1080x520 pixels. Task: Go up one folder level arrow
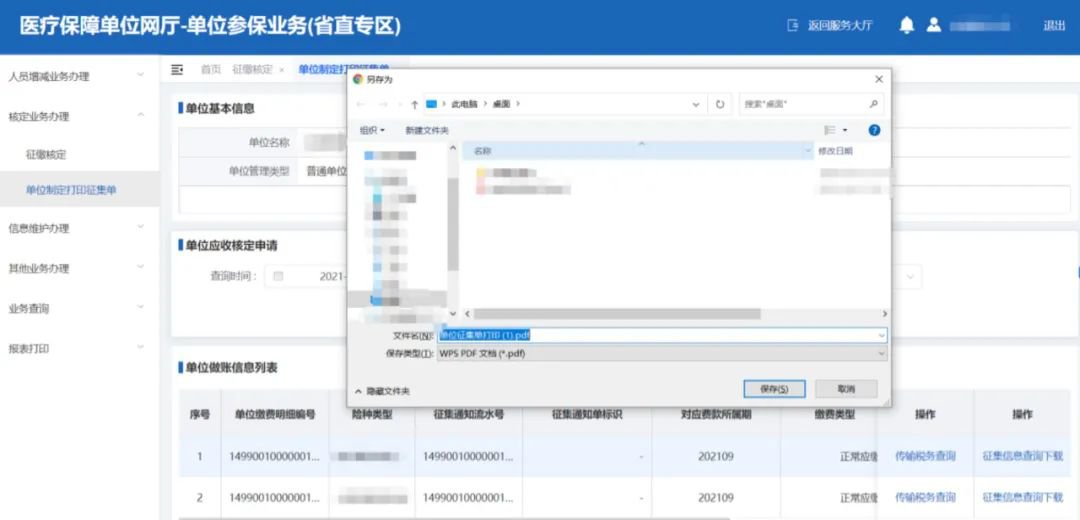(414, 104)
